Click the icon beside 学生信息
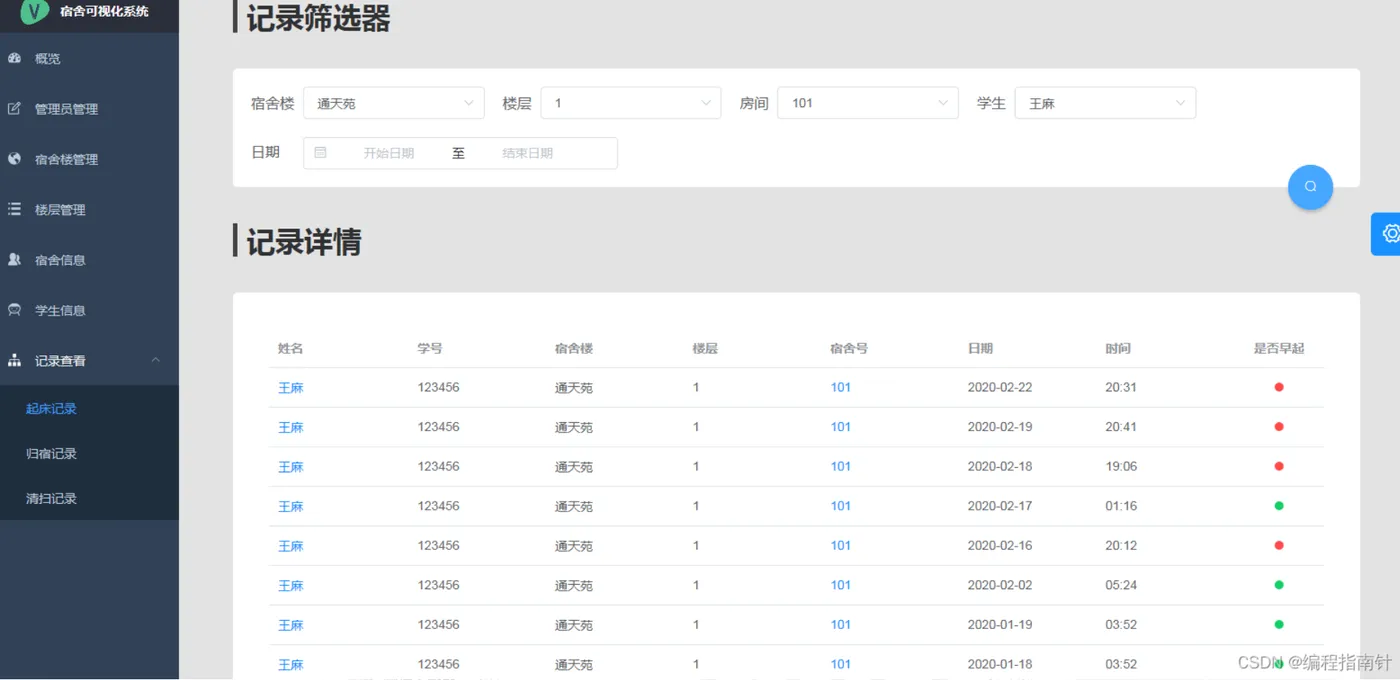 point(14,309)
